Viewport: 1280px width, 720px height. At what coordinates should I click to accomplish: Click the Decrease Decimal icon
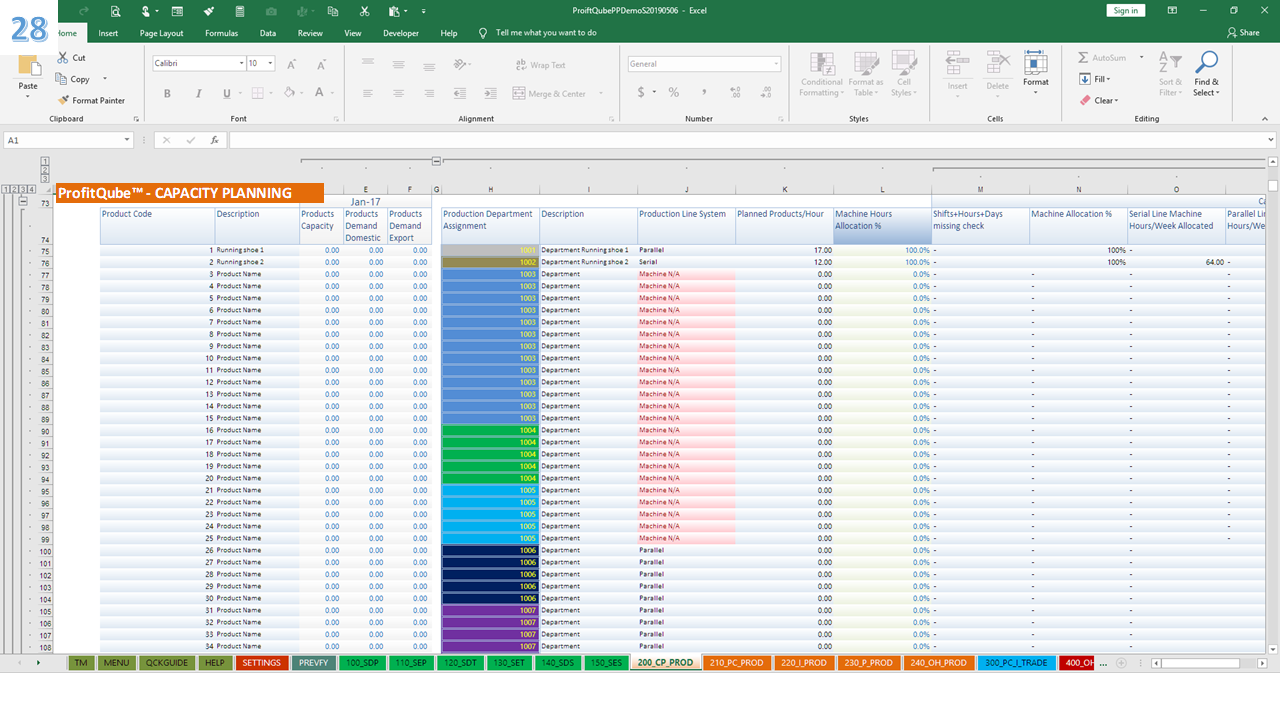(x=764, y=92)
